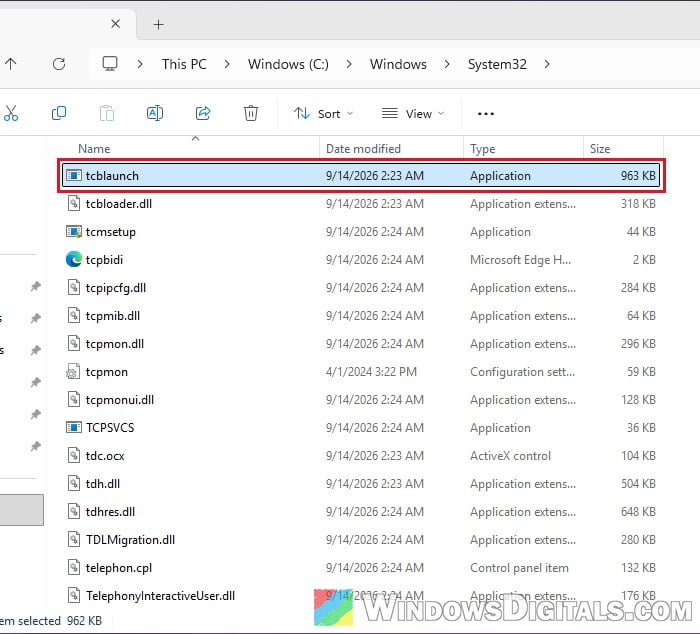Select the TelephonyInteractiveUser.dll file name
Viewport: 700px width, 634px height.
tap(160, 596)
